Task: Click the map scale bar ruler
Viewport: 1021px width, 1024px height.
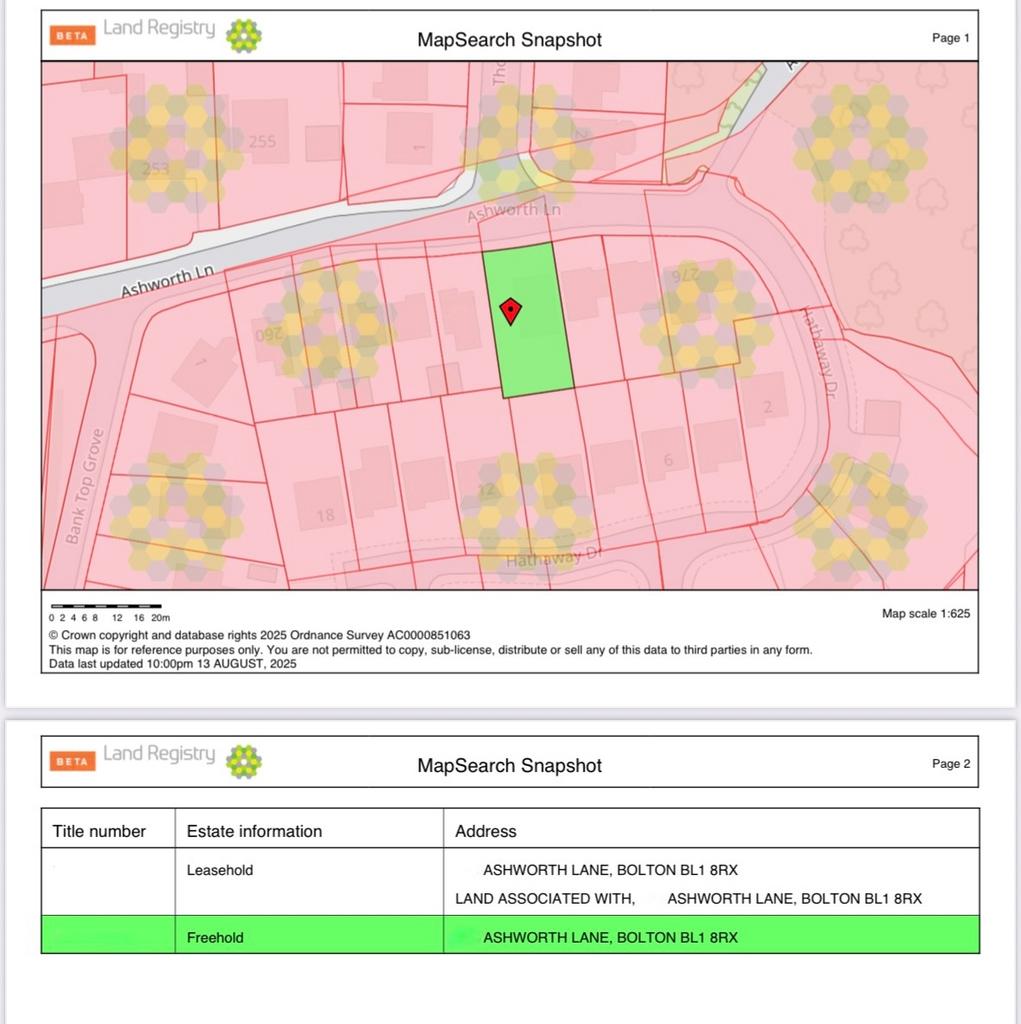Action: tap(106, 606)
